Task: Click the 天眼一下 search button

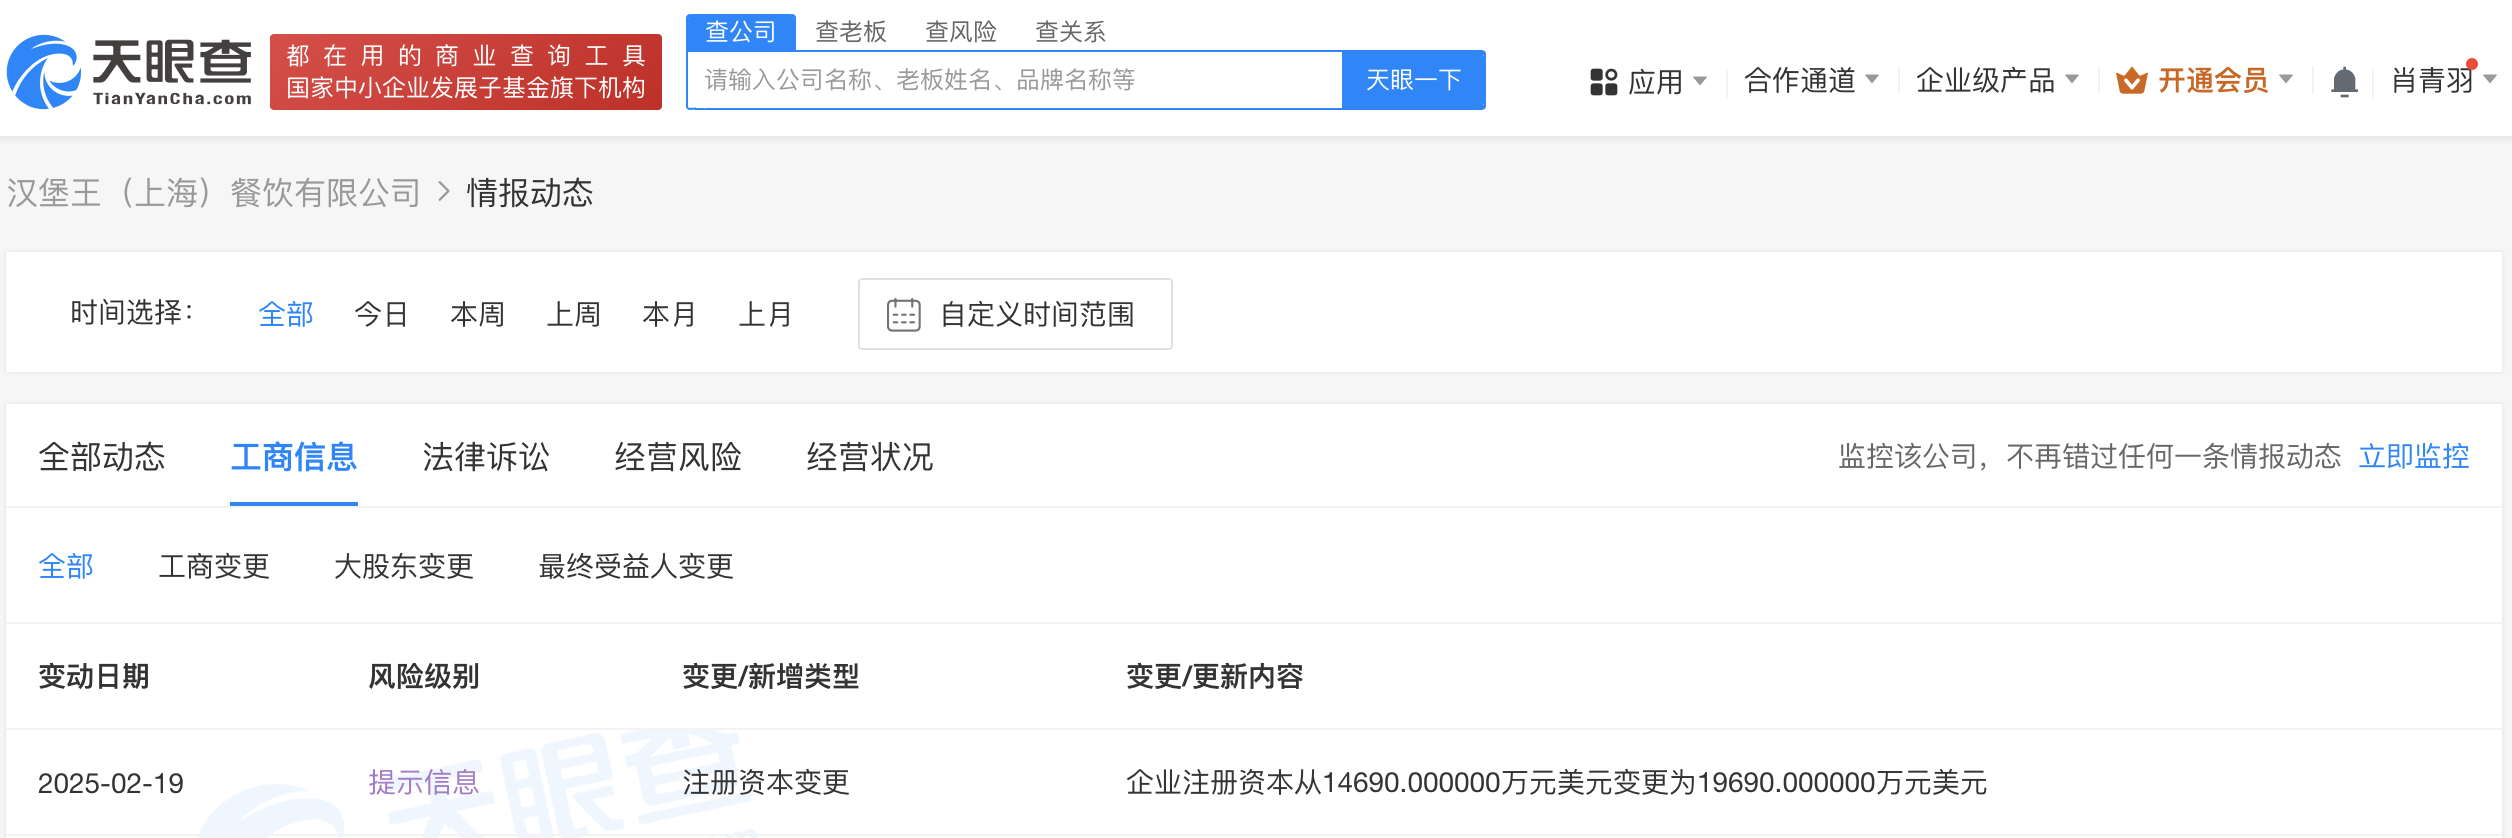Action: coord(1413,80)
